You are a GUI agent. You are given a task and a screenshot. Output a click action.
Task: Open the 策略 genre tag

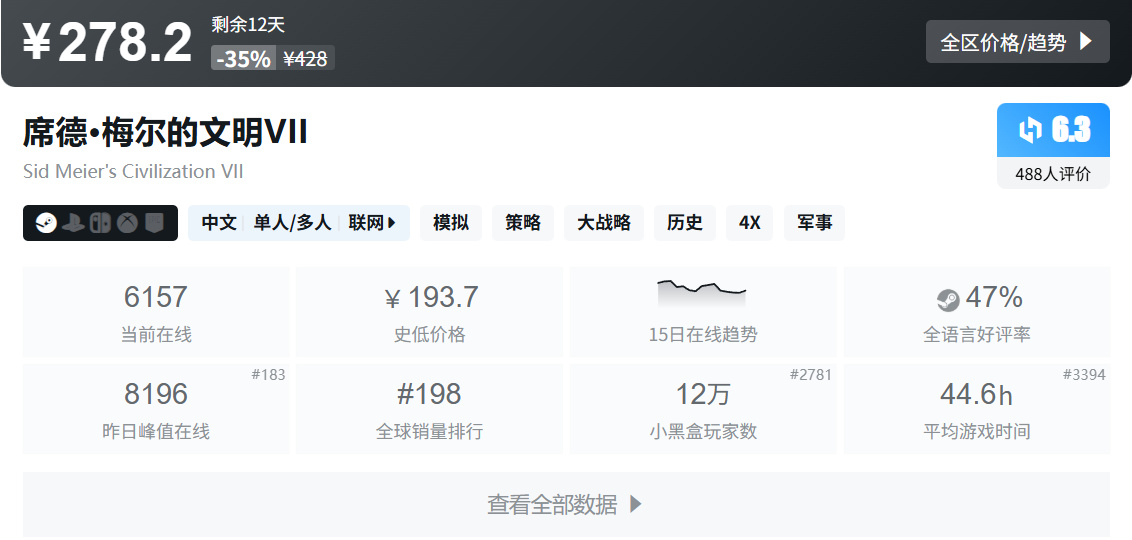pos(523,223)
